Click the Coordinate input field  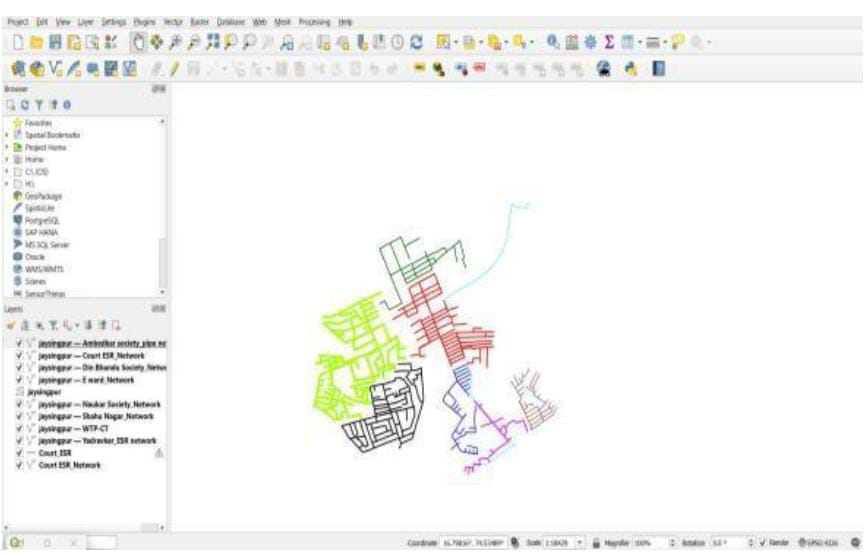pyautogui.click(x=470, y=547)
